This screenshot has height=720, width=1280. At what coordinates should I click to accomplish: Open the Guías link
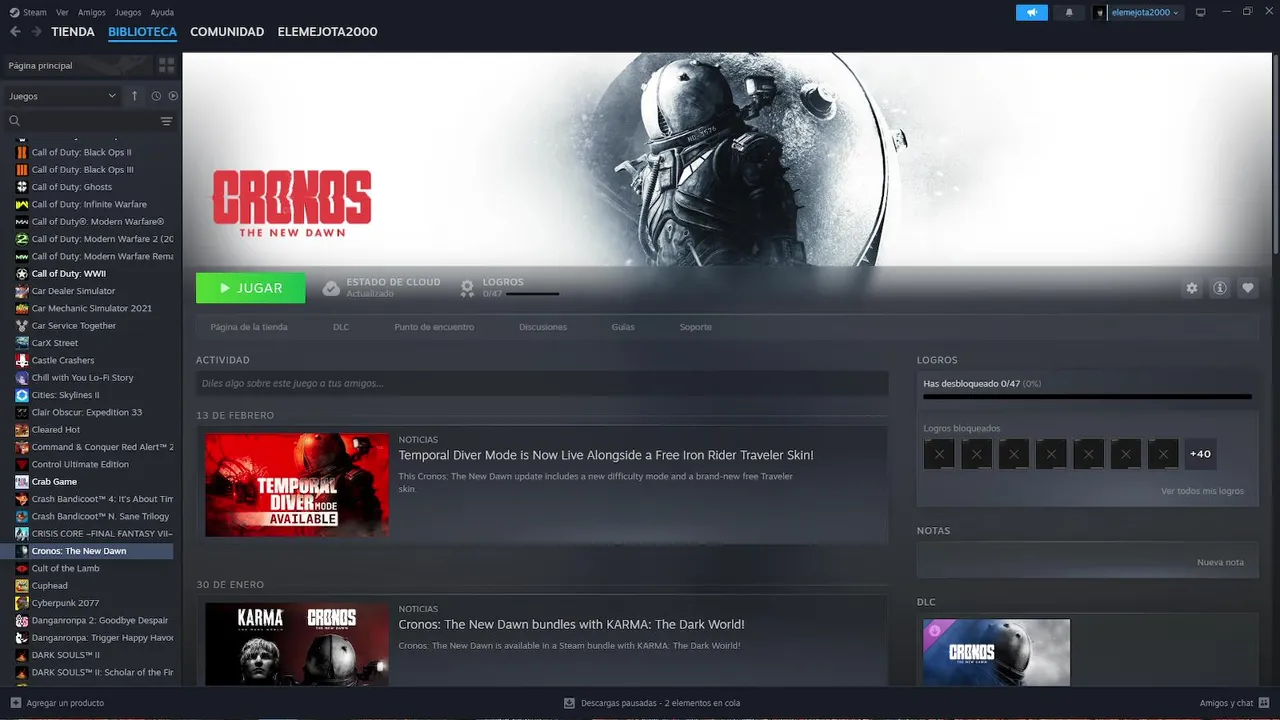[623, 327]
